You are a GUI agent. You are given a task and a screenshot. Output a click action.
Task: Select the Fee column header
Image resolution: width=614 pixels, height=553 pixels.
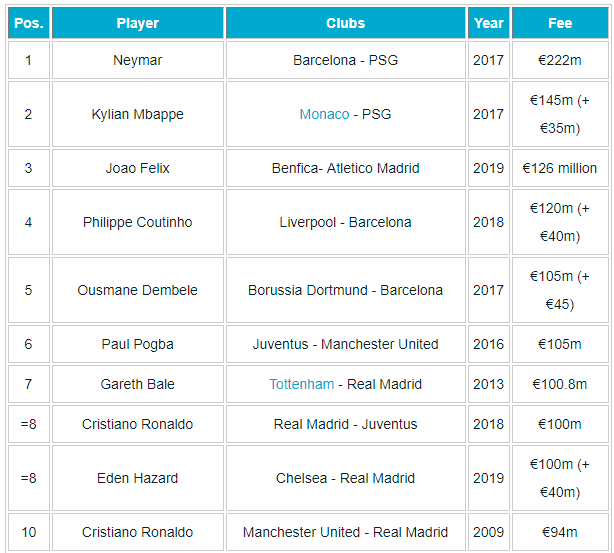pos(559,23)
